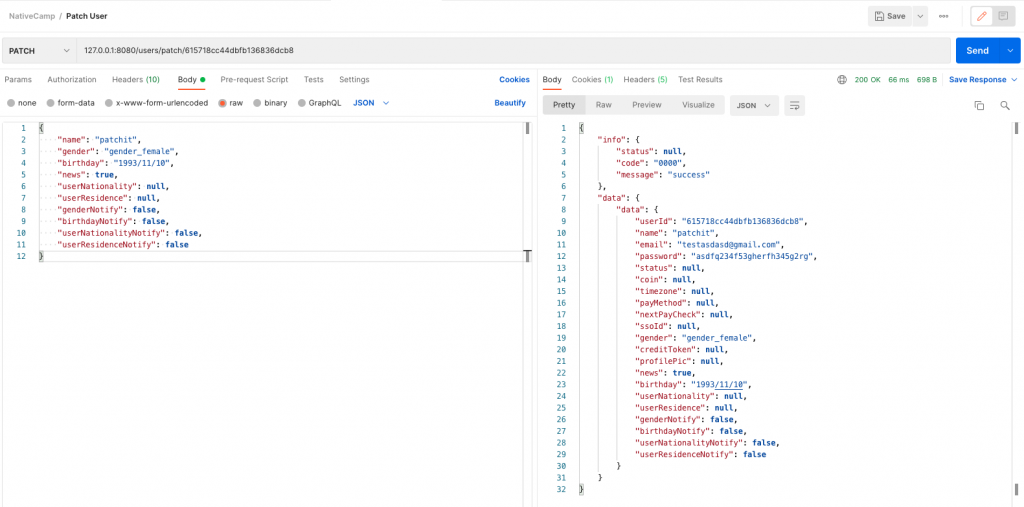1024x507 pixels.
Task: Click the "password" line in the response
Action: [x=726, y=256]
